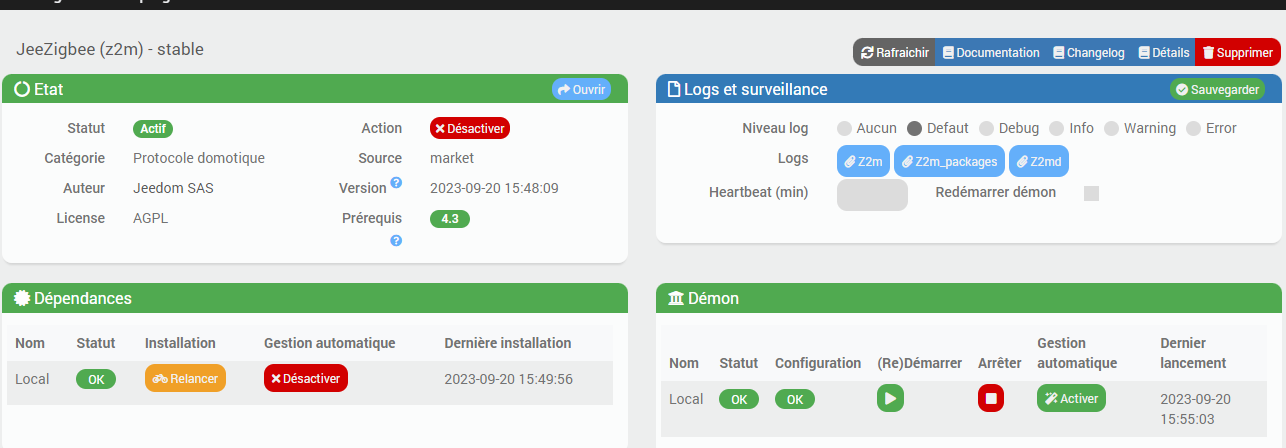Screen dimensions: 1286x448
Task: Select the Aucun log level
Action: [844, 129]
